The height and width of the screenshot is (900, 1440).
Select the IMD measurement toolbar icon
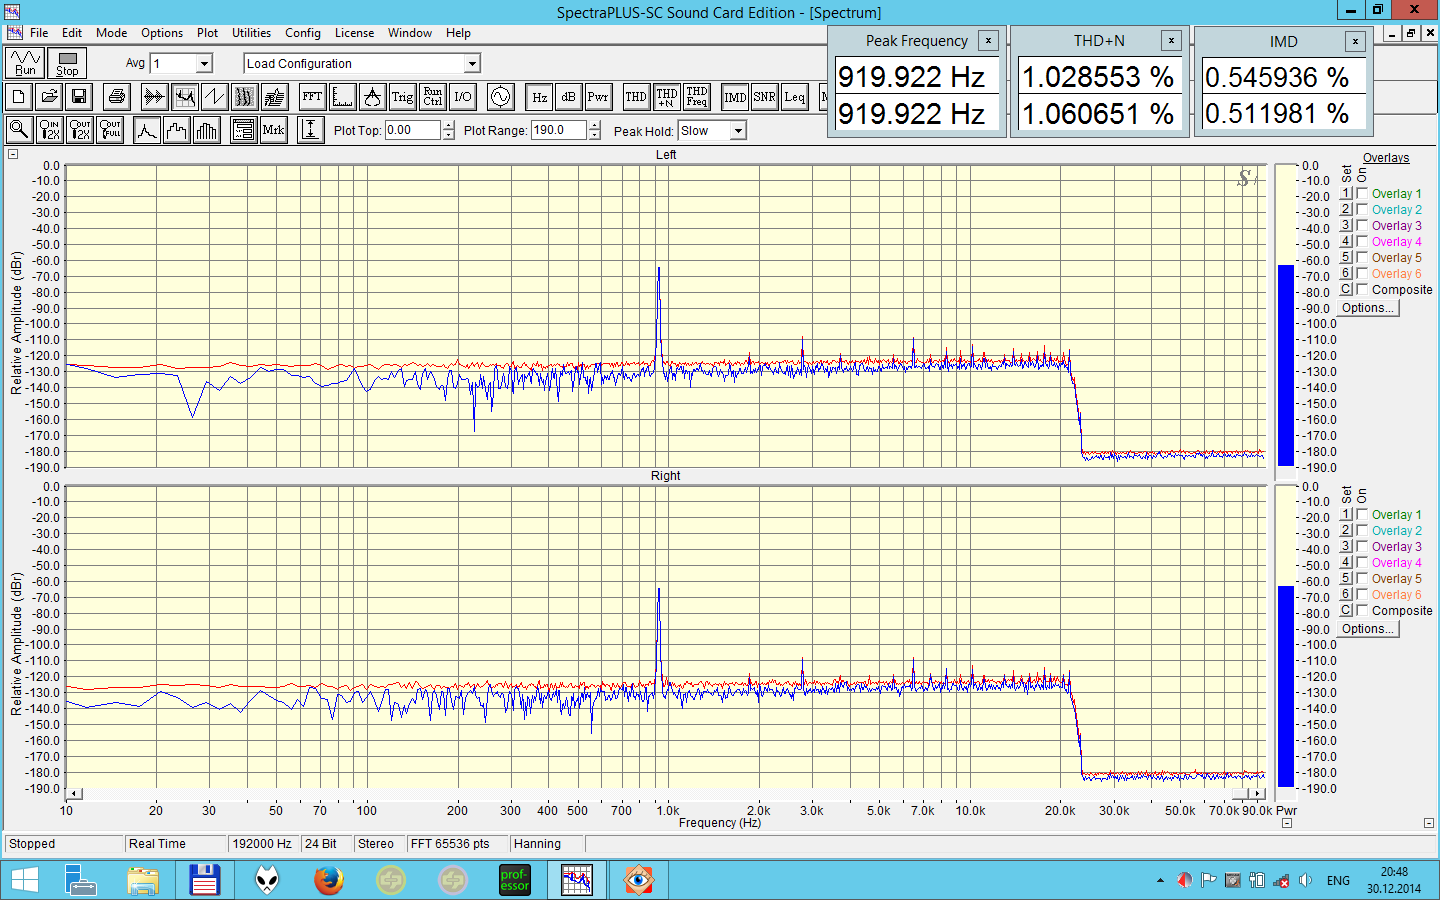(x=735, y=97)
